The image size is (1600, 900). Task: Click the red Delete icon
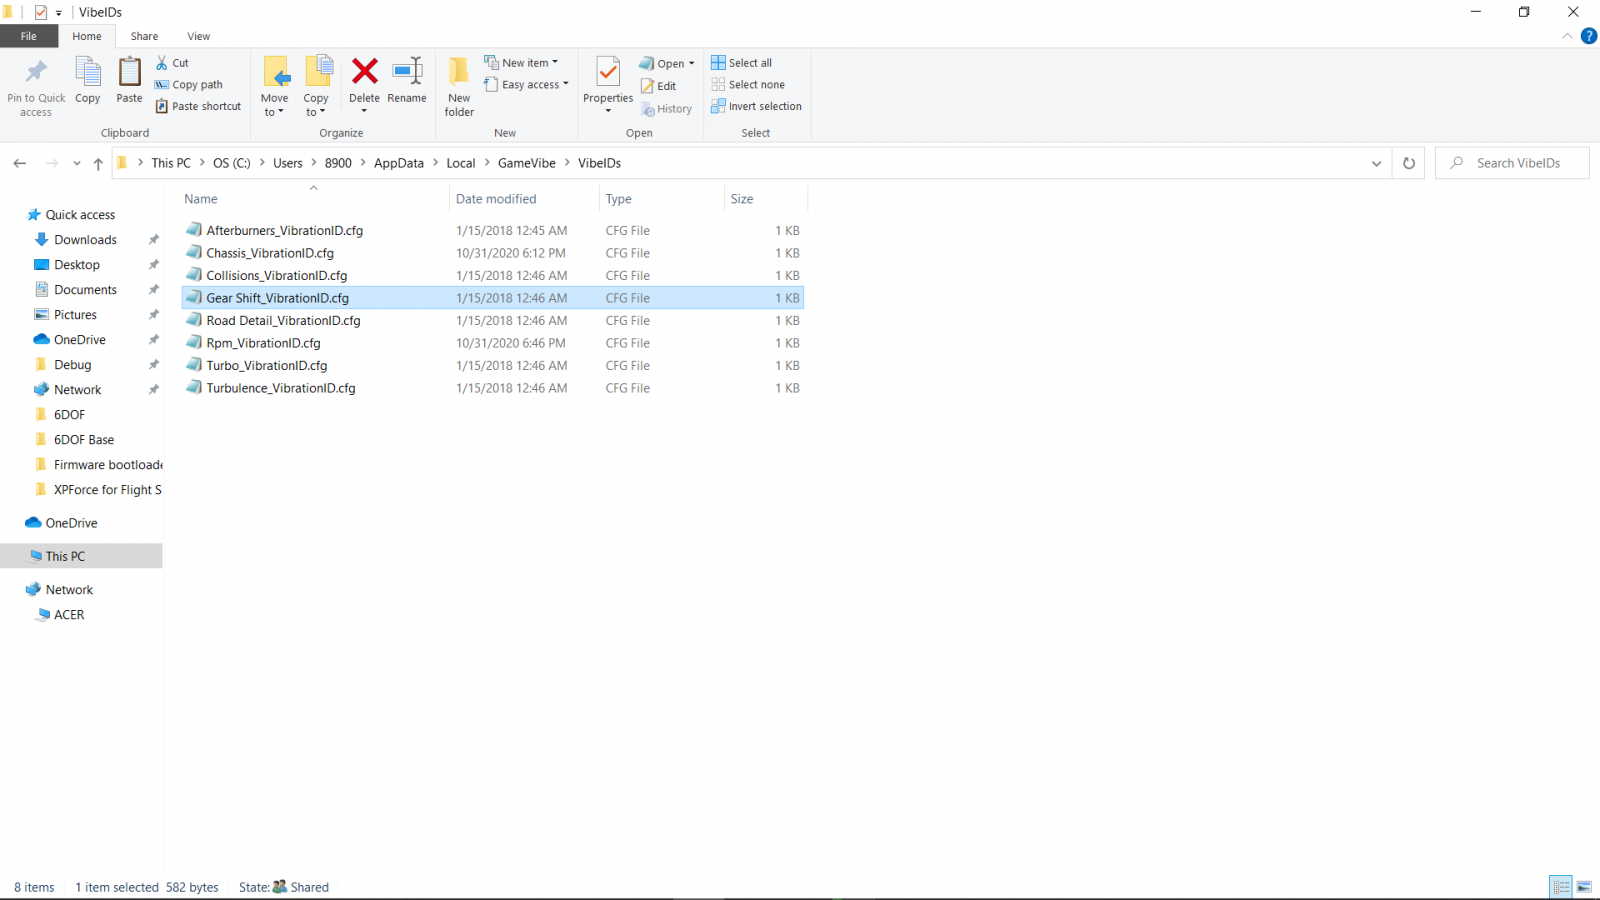coord(365,71)
